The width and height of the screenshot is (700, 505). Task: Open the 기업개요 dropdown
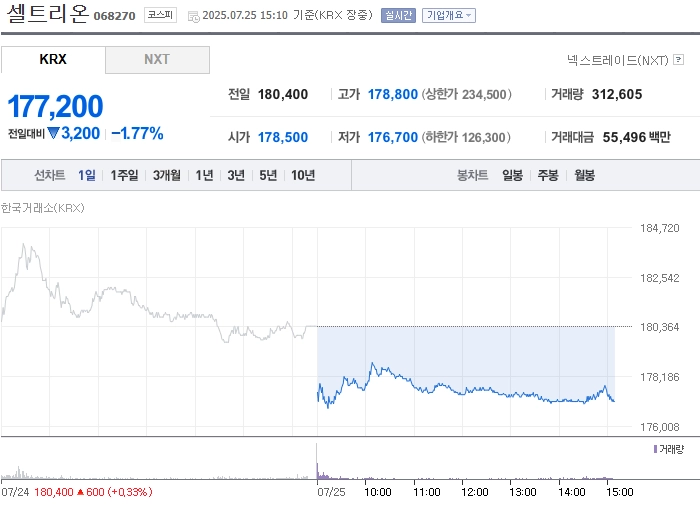pos(449,16)
